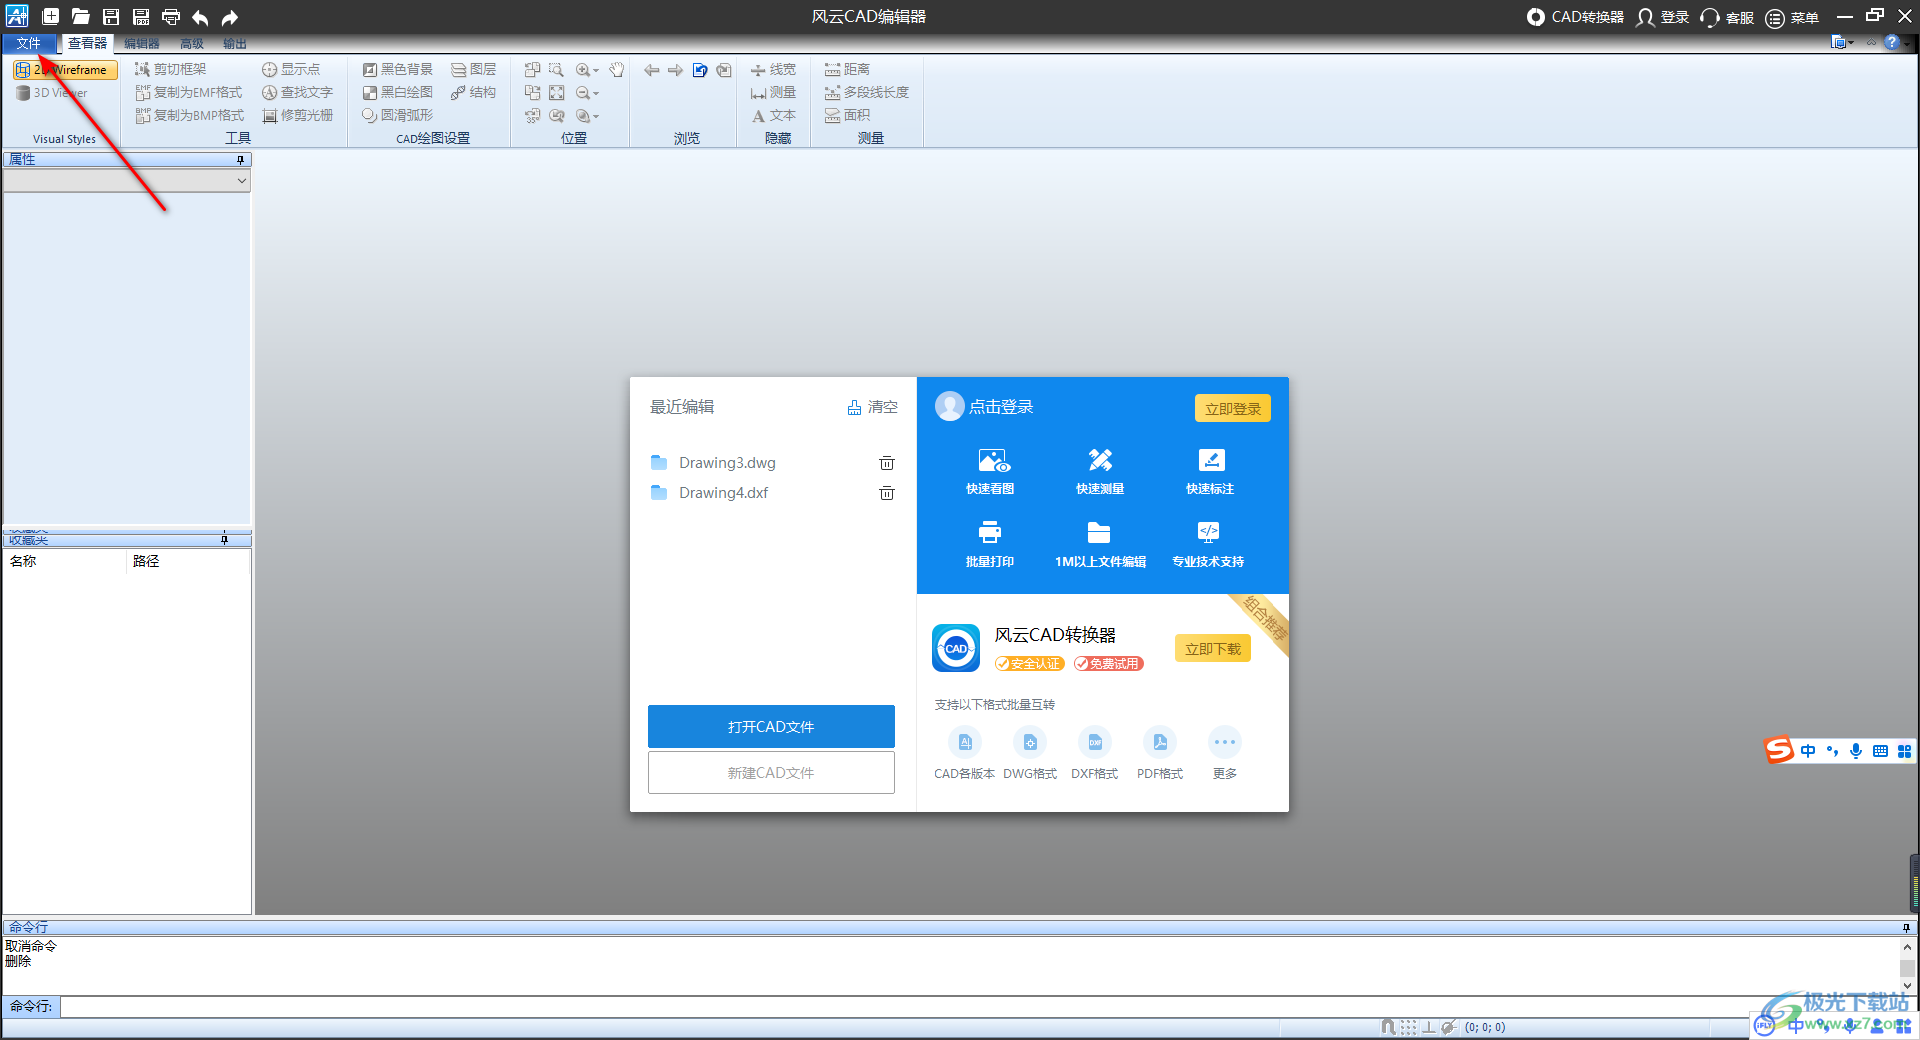Click the undo arrow in the title bar
Viewport: 1920px width, 1040px height.
click(x=200, y=17)
